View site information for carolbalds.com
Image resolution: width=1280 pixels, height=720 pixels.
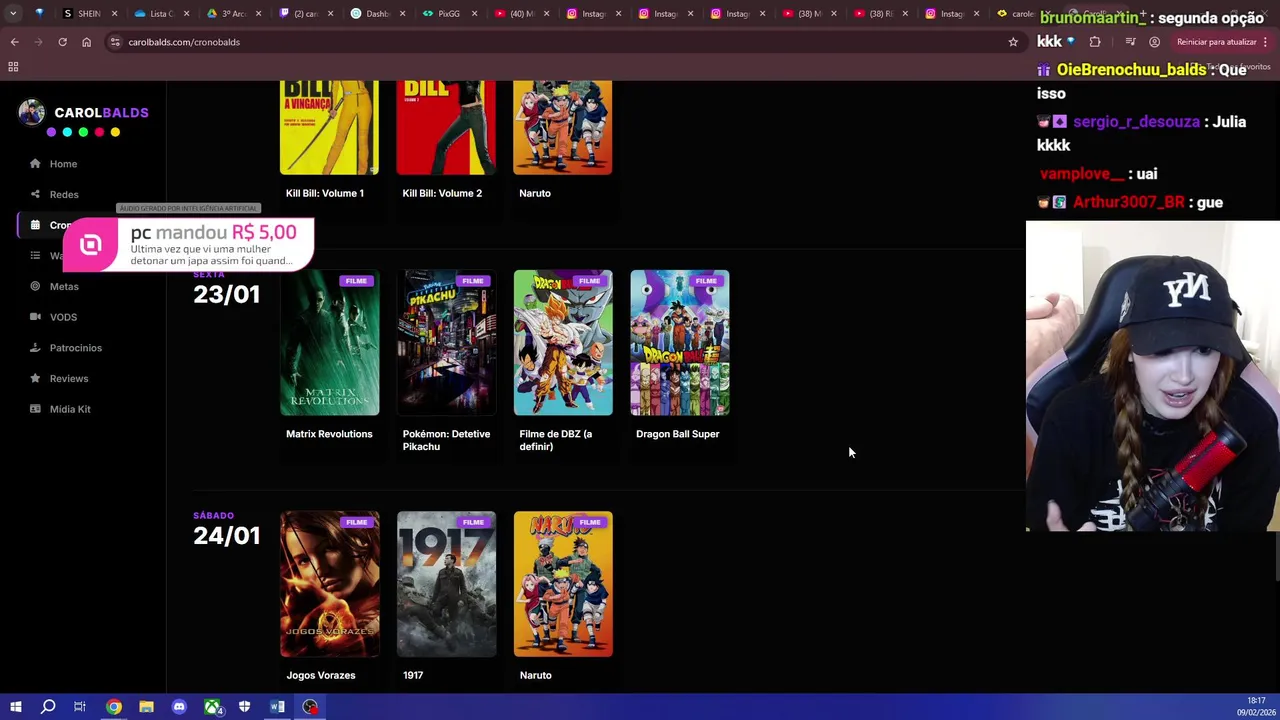[115, 42]
